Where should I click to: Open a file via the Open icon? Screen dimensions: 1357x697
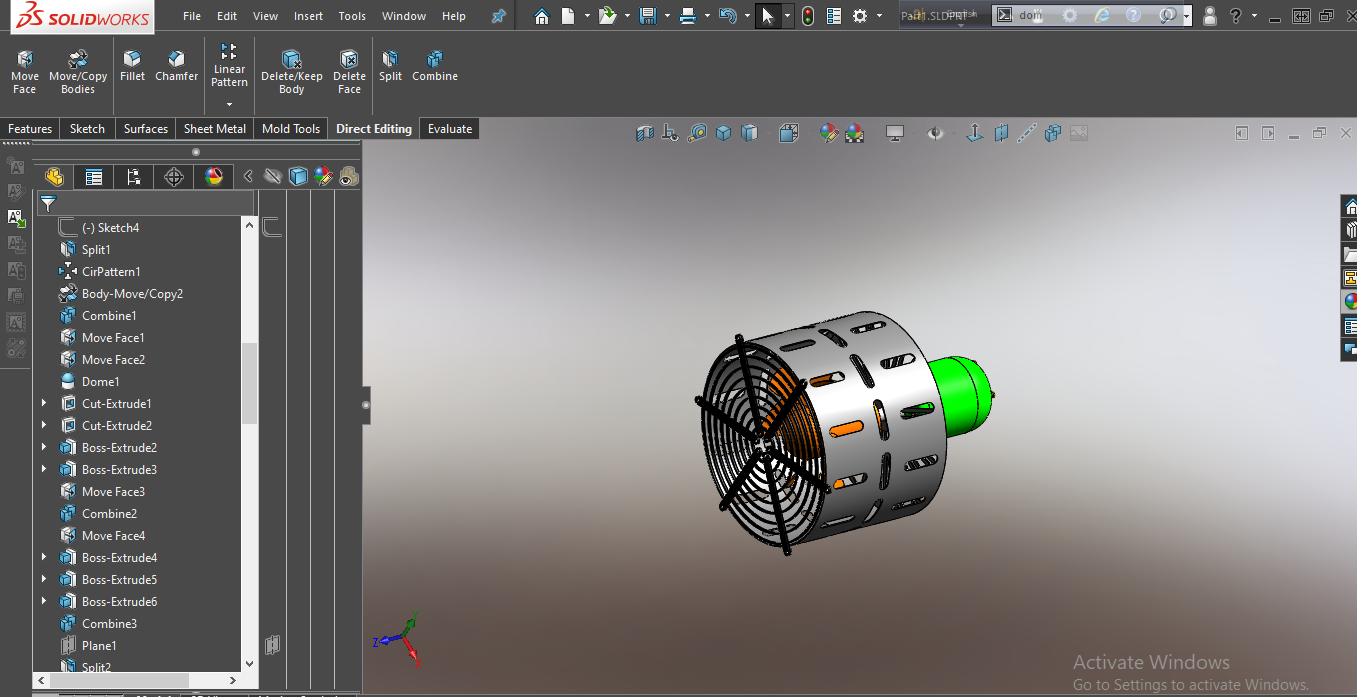607,16
